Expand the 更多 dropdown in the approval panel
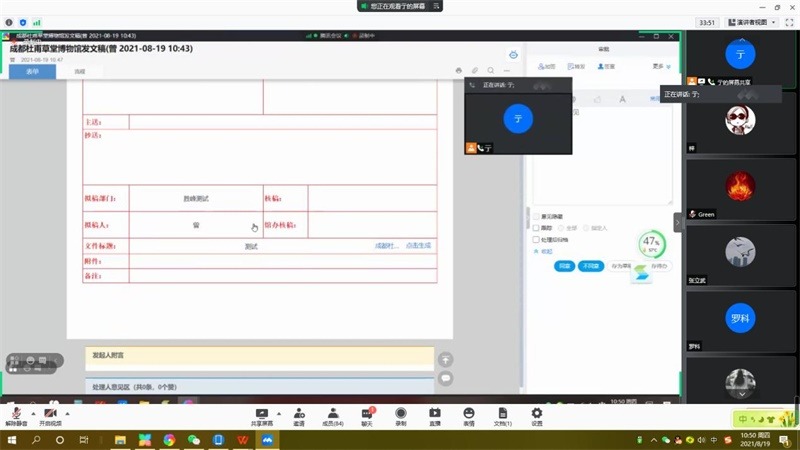 pos(659,66)
